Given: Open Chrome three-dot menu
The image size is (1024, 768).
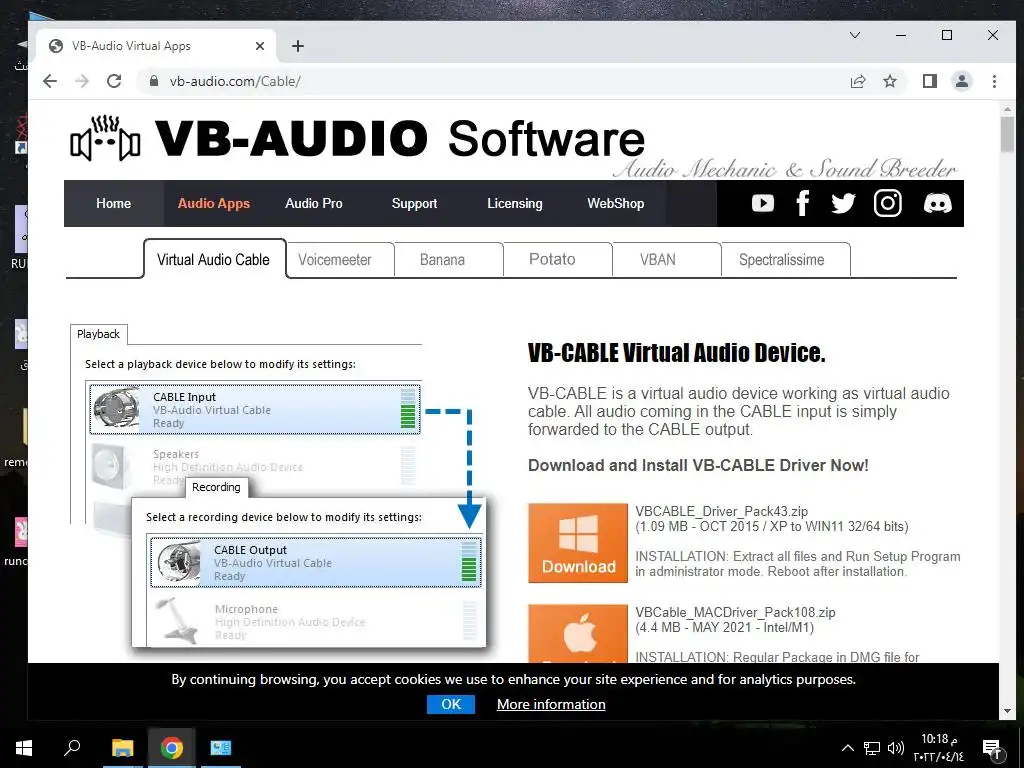Looking at the screenshot, I should click(x=994, y=81).
